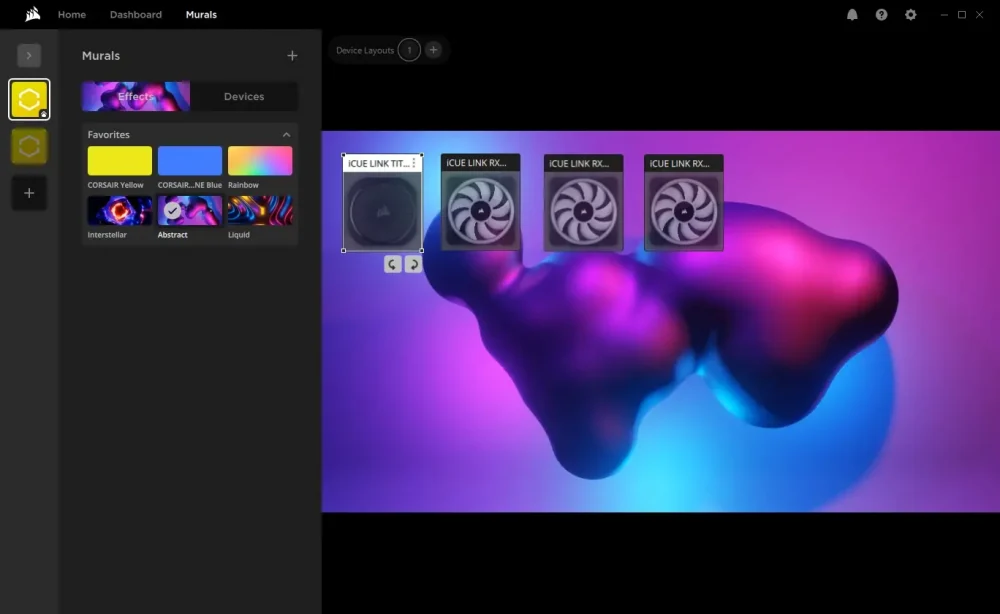The image size is (1000, 614).
Task: Minimize the iCUE window
Action: (x=944, y=15)
